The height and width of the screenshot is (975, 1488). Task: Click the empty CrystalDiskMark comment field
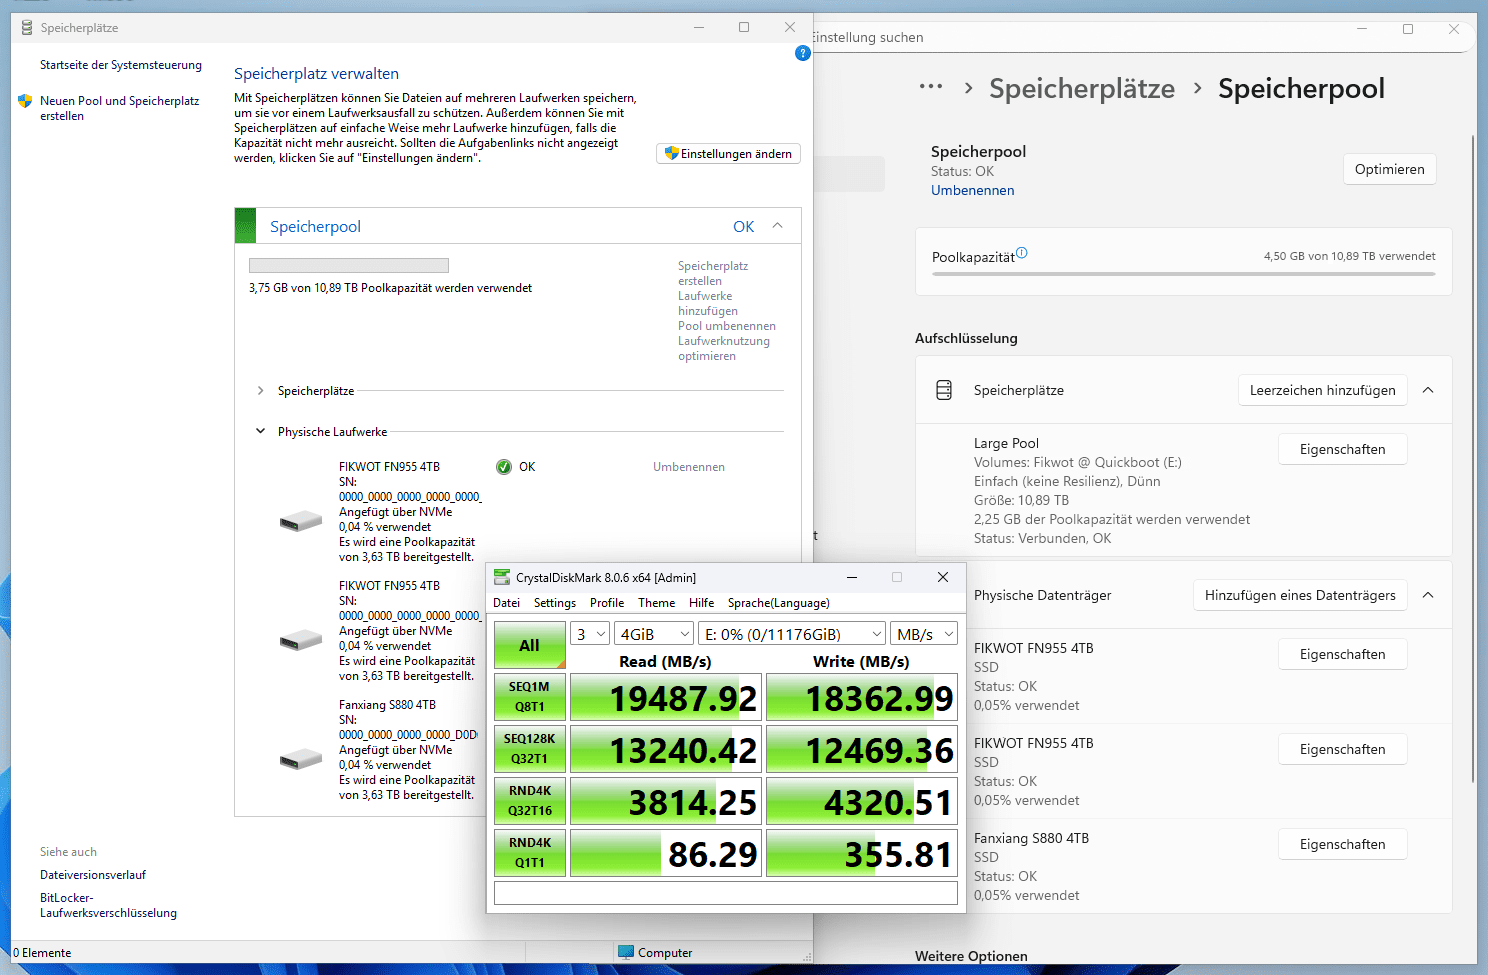pos(726,893)
